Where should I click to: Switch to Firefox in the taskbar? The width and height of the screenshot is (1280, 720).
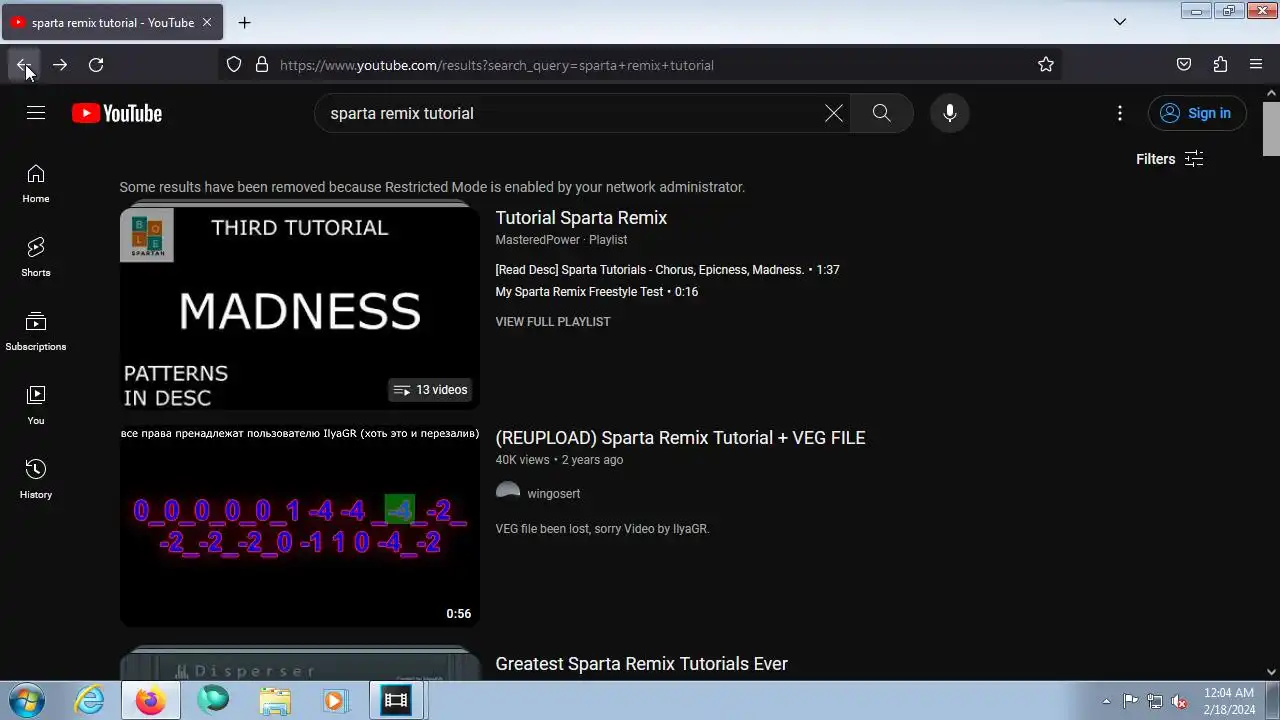[x=151, y=700]
